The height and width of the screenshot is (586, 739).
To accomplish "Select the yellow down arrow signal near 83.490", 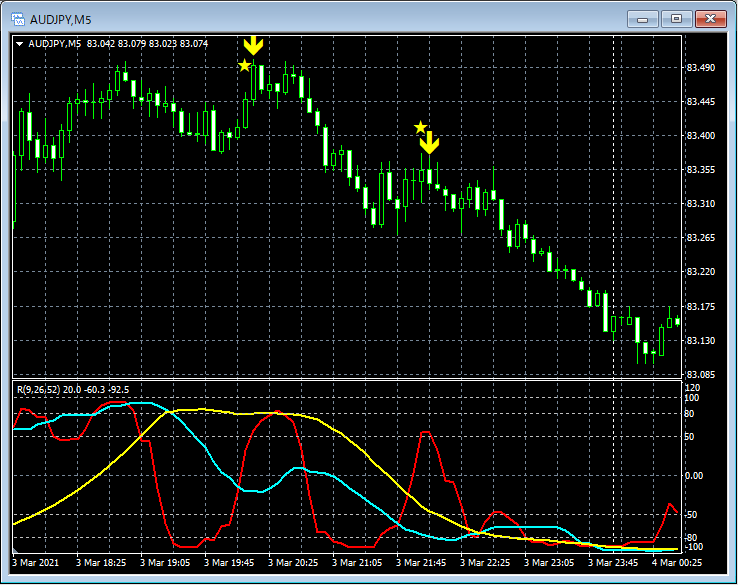I will pyautogui.click(x=253, y=46).
